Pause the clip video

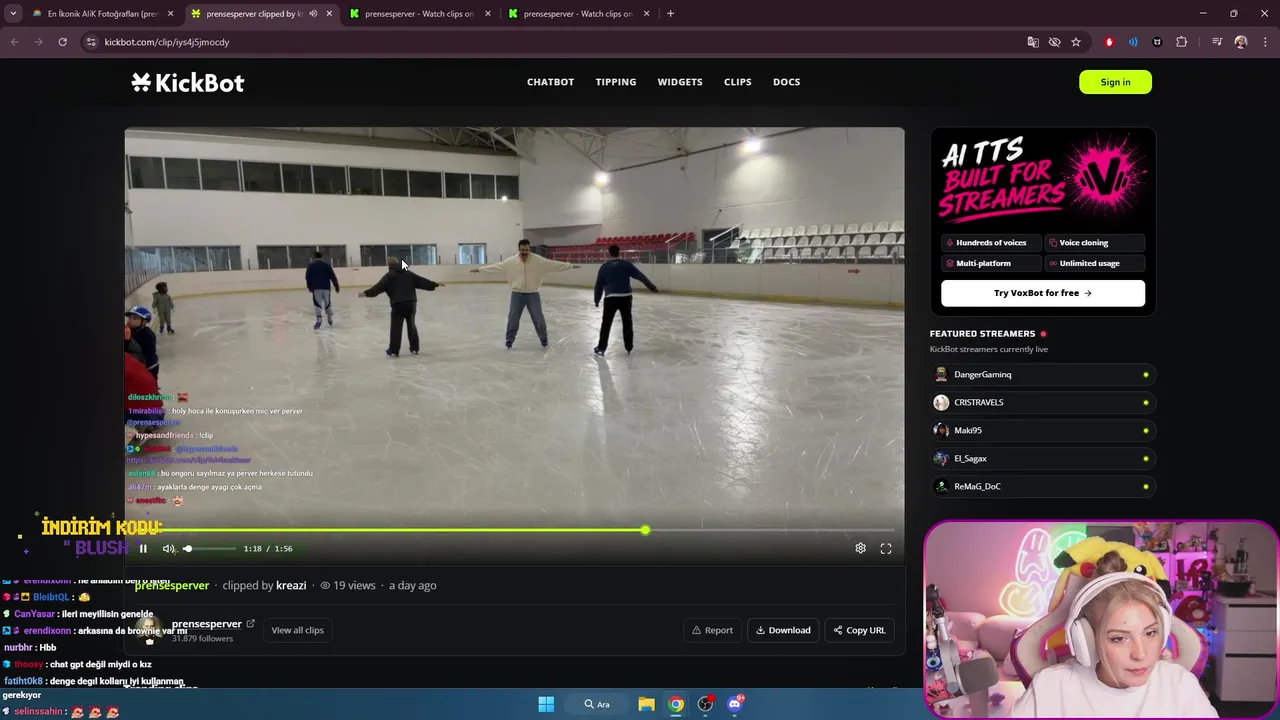(143, 548)
